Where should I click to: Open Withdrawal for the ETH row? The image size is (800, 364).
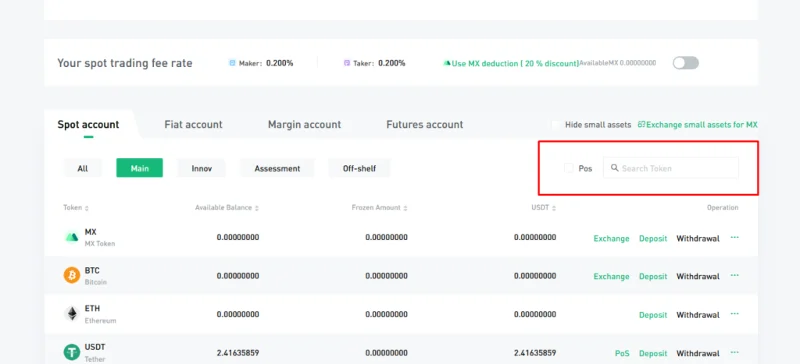click(698, 315)
